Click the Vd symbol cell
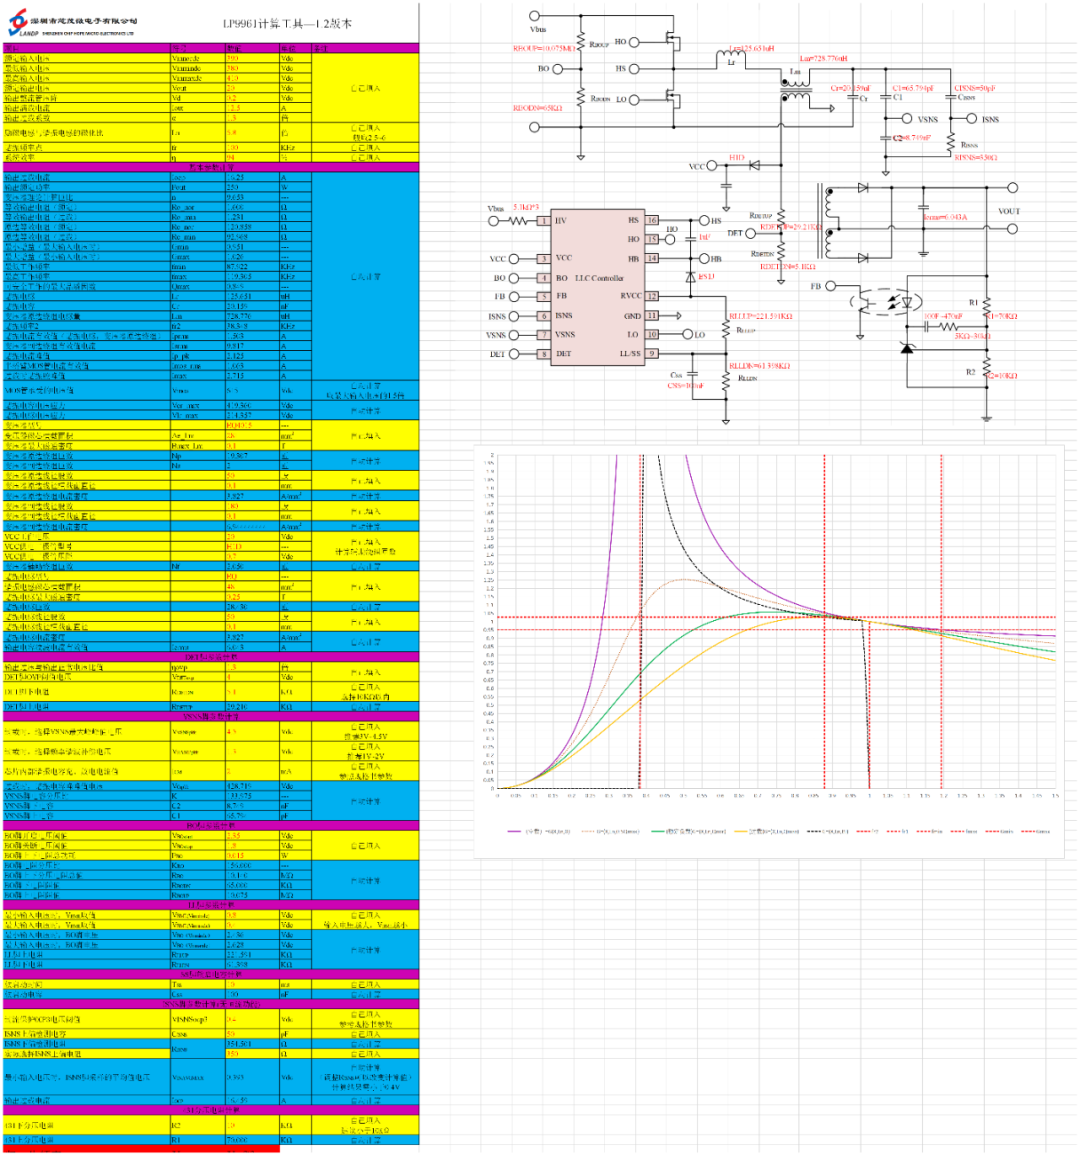Image resolution: width=1080 pixels, height=1155 pixels. coord(197,97)
